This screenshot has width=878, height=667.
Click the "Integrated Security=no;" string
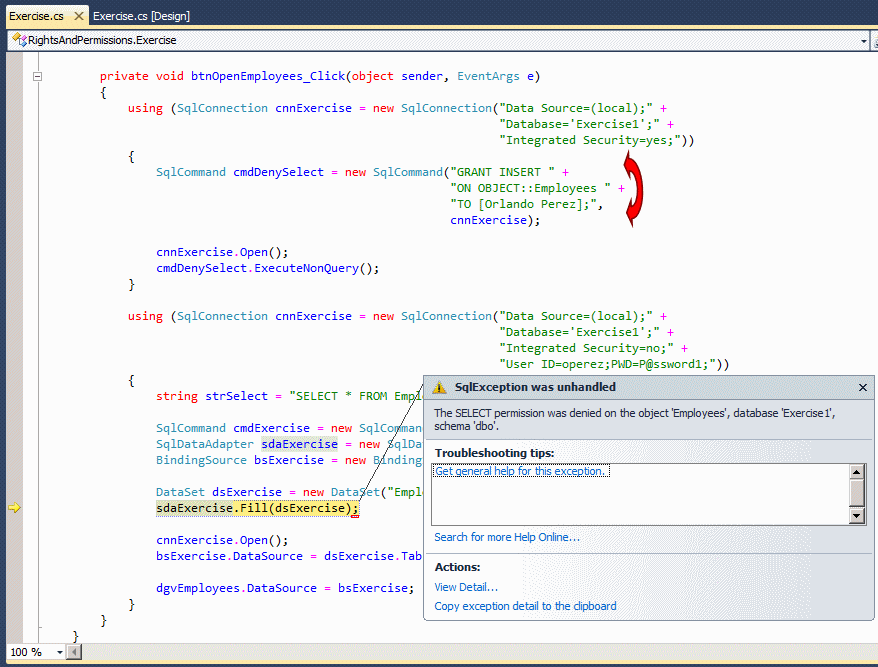tap(586, 348)
